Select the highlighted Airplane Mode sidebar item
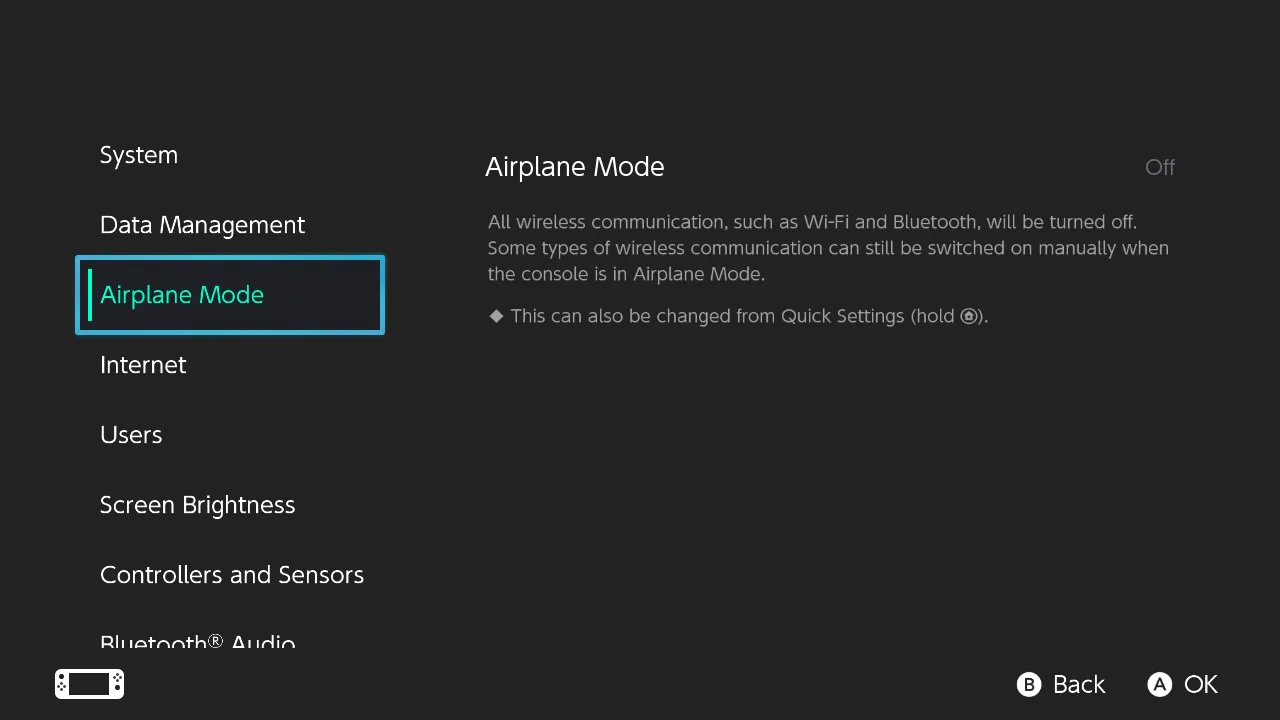1280x720 pixels. [230, 295]
